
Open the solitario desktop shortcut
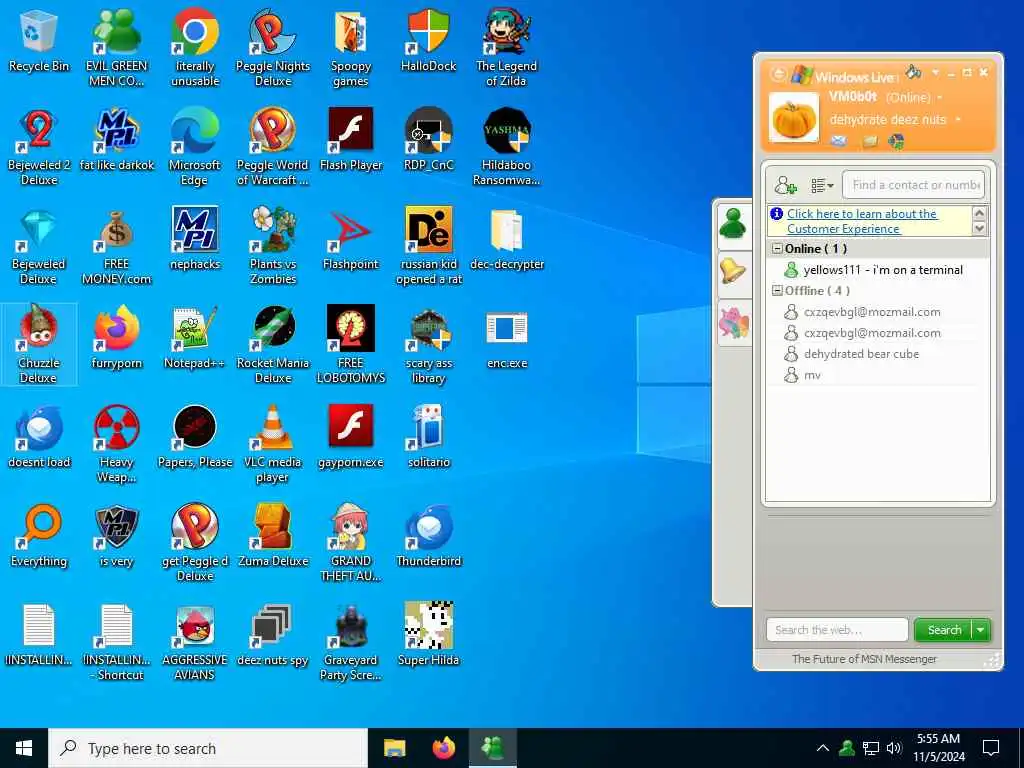point(428,438)
